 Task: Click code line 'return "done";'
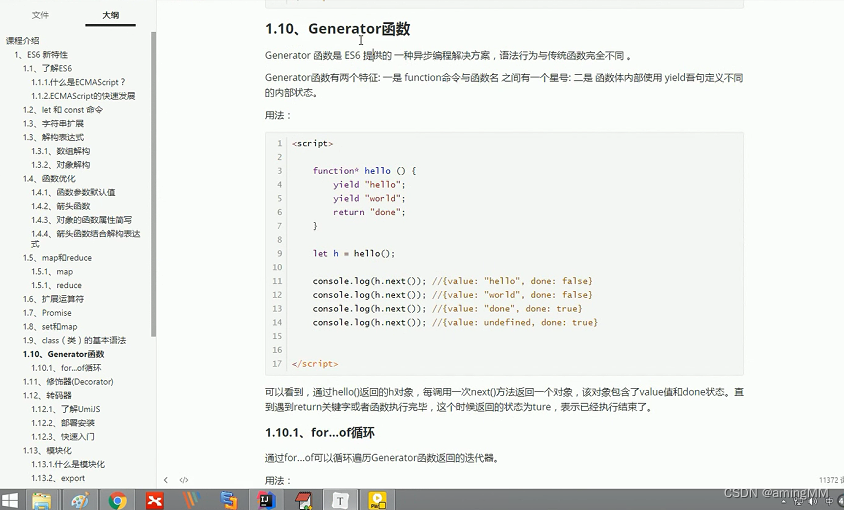coord(369,212)
